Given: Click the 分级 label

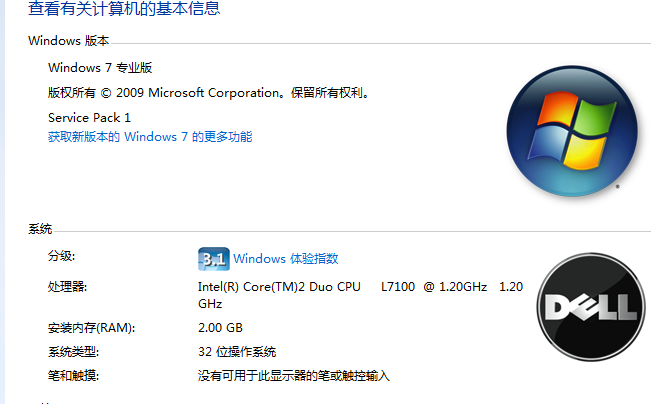Looking at the screenshot, I should coord(61,256).
